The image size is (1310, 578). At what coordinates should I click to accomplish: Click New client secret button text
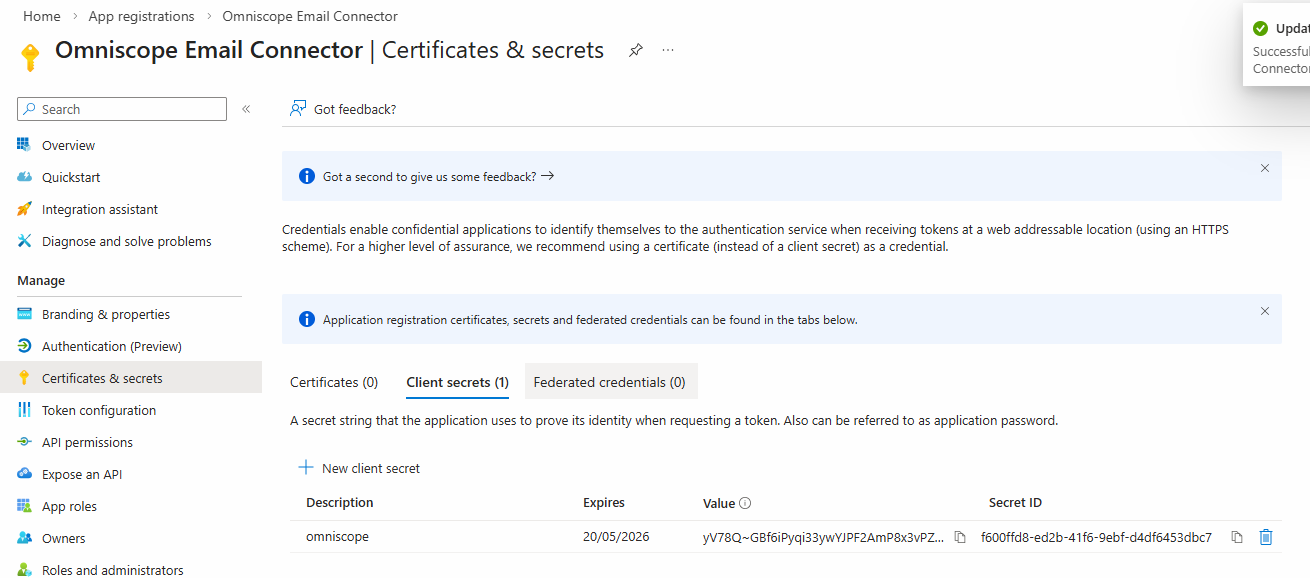(x=371, y=468)
